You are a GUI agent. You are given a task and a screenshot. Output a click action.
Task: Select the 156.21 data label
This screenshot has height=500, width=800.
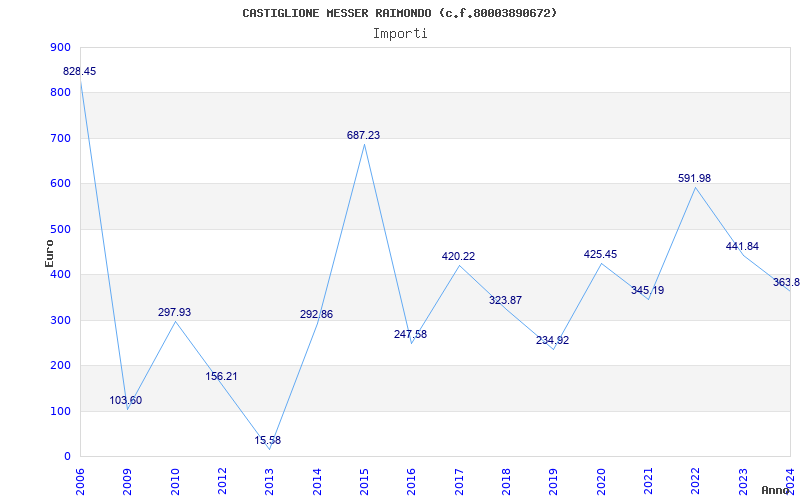pyautogui.click(x=221, y=377)
